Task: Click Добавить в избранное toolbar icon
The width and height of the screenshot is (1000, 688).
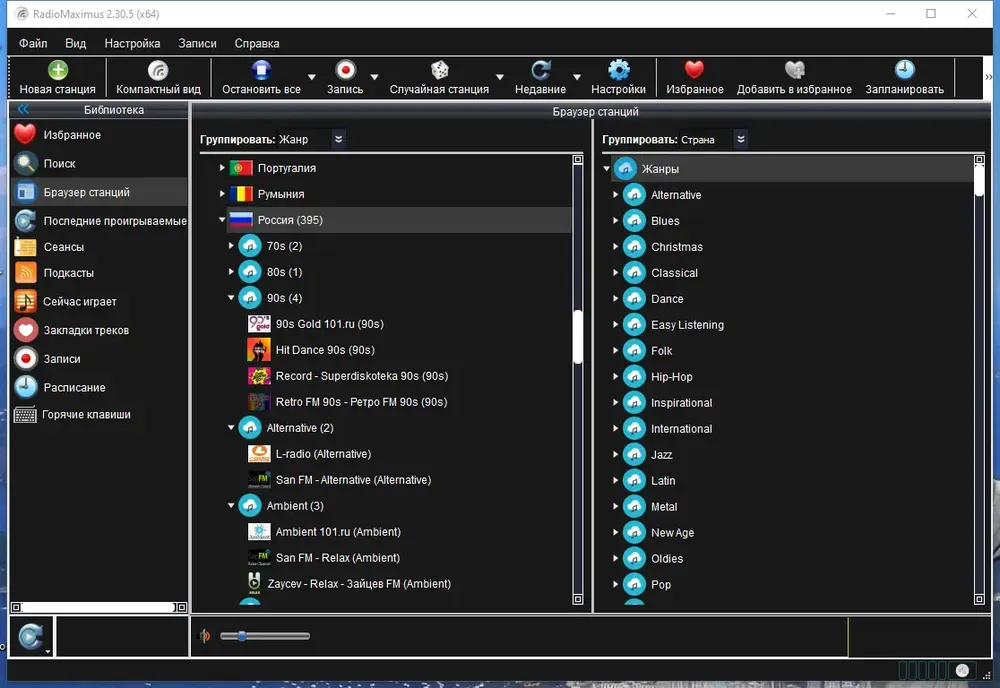Action: (794, 70)
